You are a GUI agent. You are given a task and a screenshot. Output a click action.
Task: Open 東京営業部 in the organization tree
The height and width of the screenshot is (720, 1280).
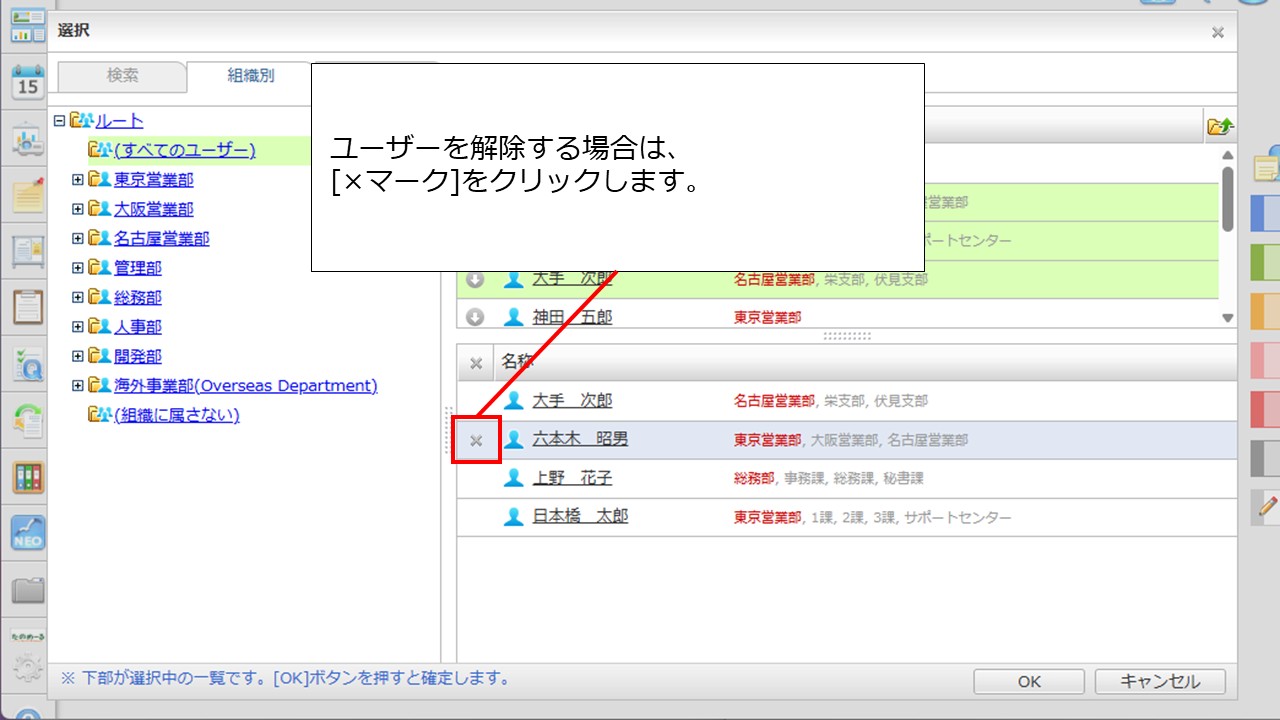click(153, 180)
